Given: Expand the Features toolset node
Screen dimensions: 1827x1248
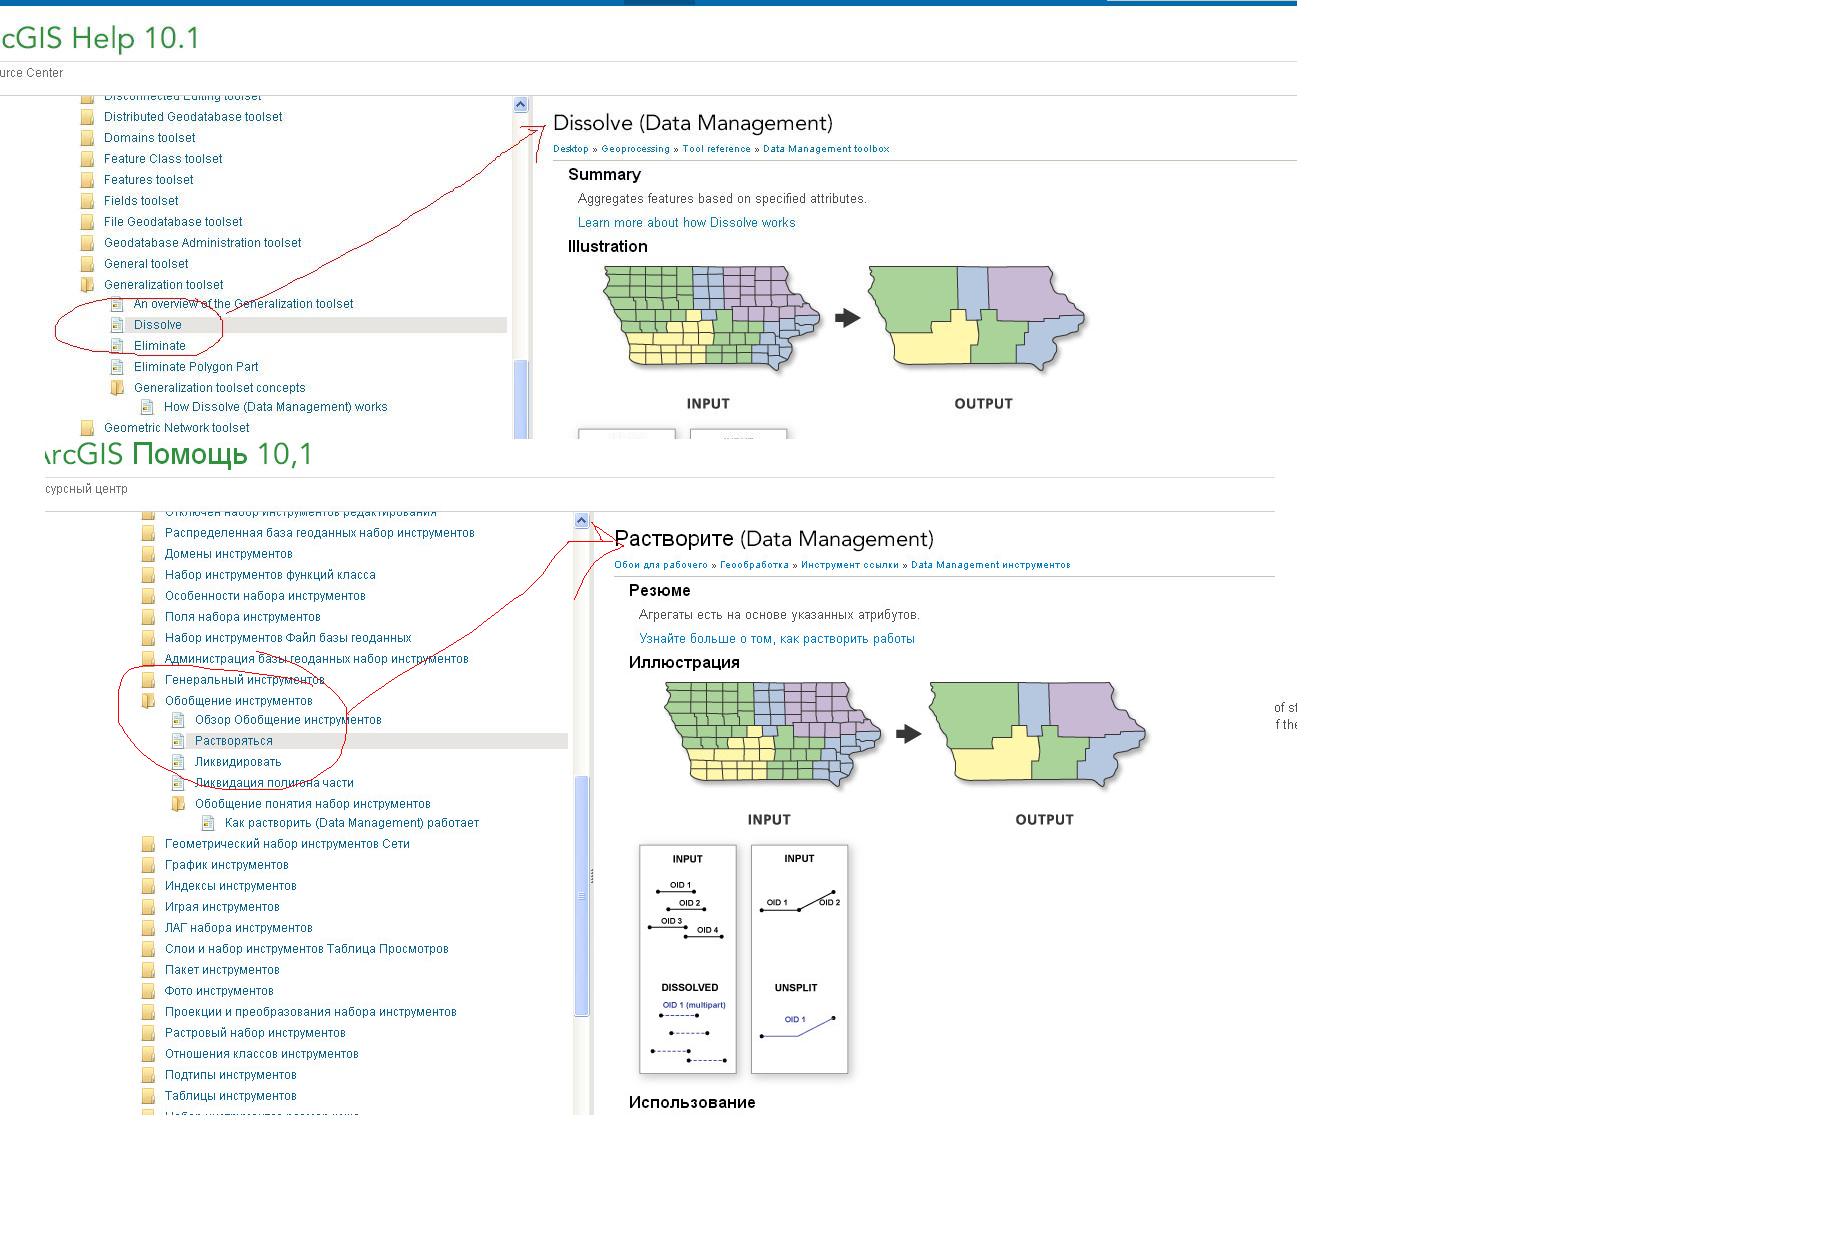Looking at the screenshot, I should pos(88,180).
